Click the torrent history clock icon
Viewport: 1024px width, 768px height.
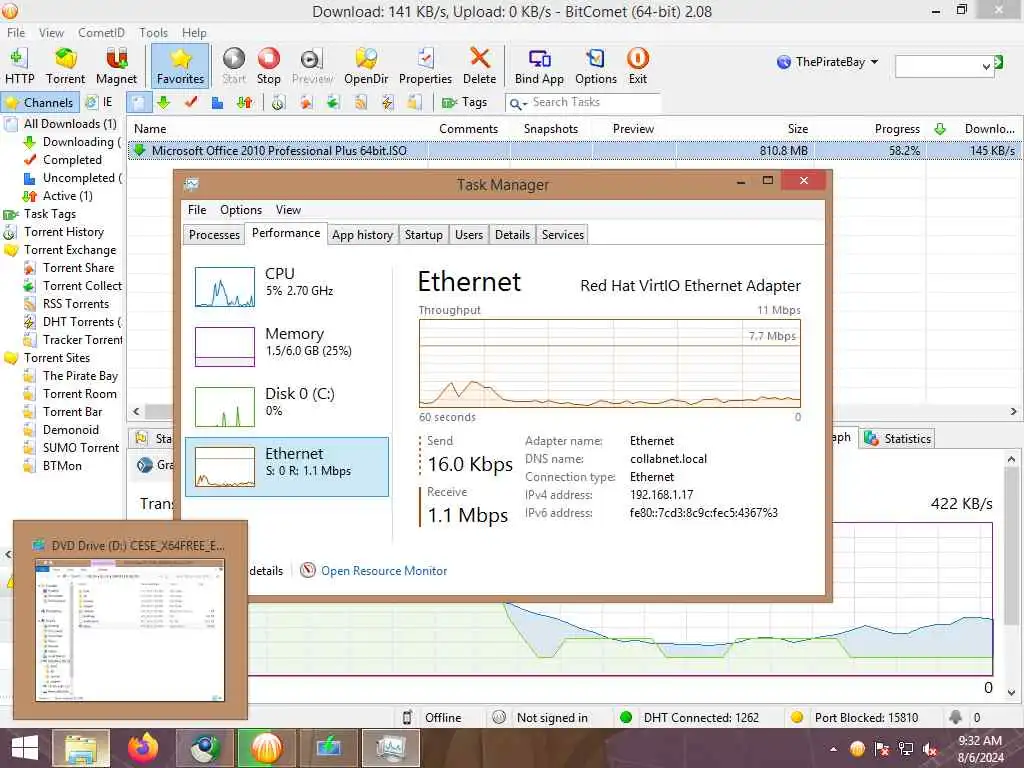click(x=279, y=103)
